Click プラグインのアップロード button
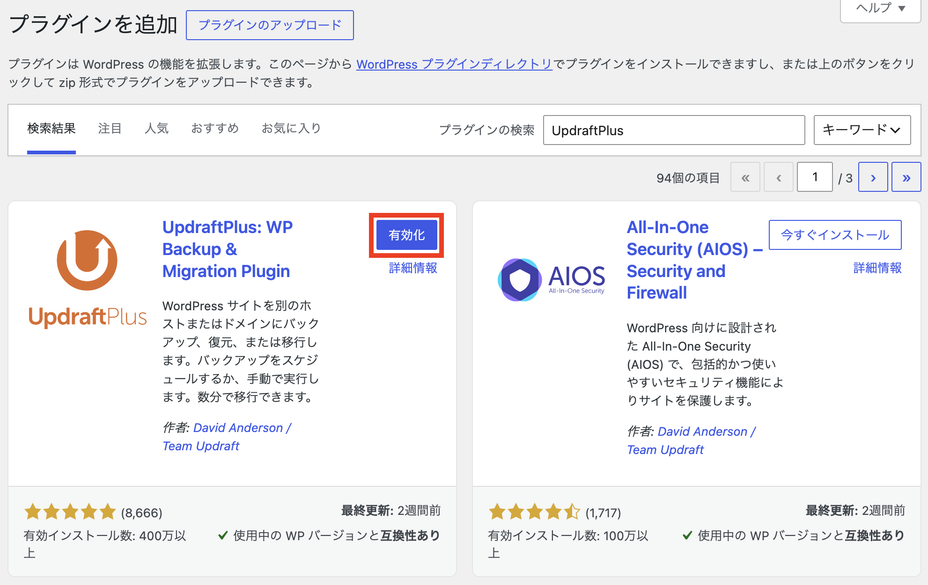This screenshot has height=585, width=928. (270, 25)
